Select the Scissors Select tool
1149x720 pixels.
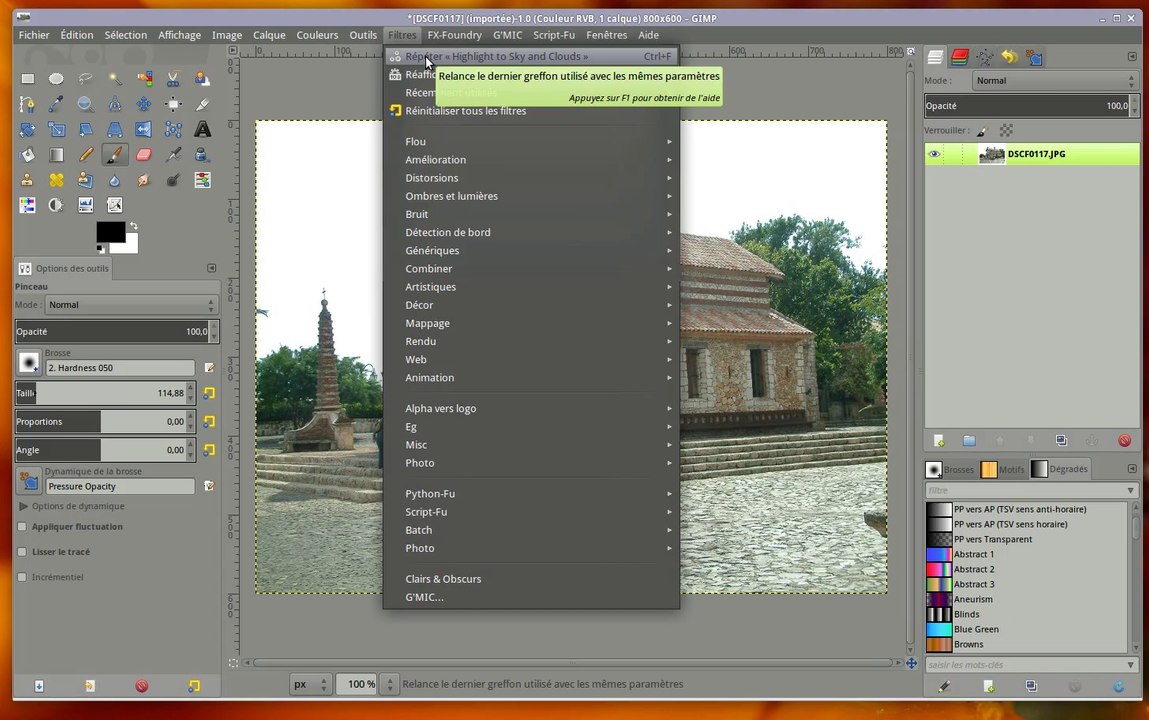[x=173, y=78]
